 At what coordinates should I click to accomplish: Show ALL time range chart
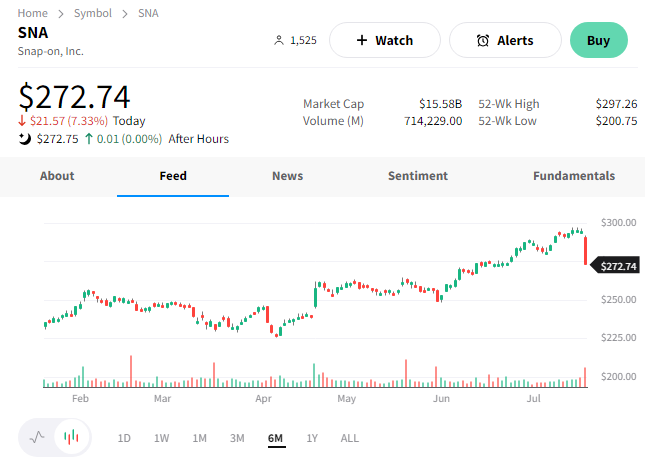(x=349, y=438)
